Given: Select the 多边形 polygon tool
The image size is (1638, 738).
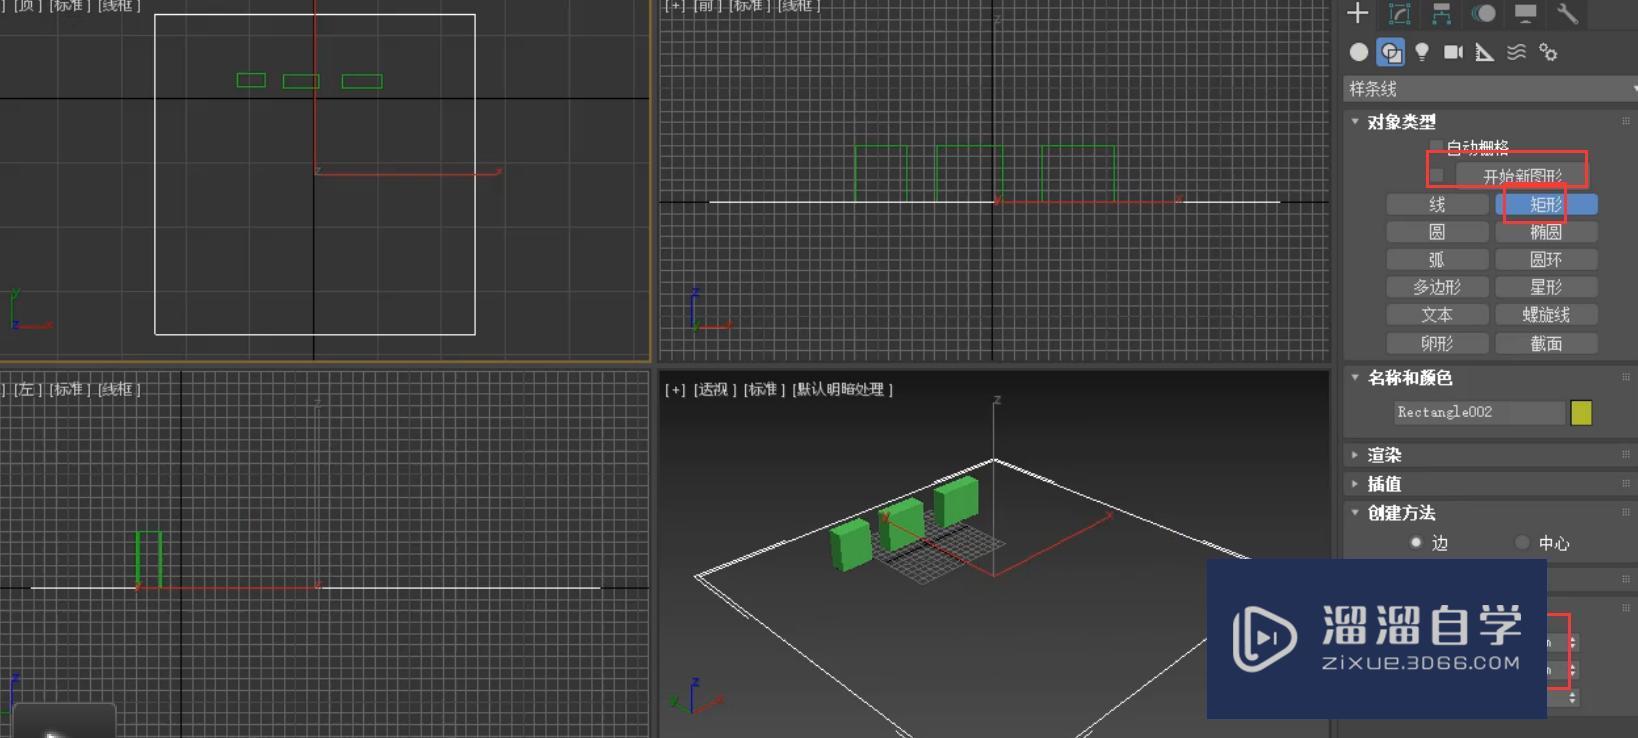Looking at the screenshot, I should (1437, 287).
